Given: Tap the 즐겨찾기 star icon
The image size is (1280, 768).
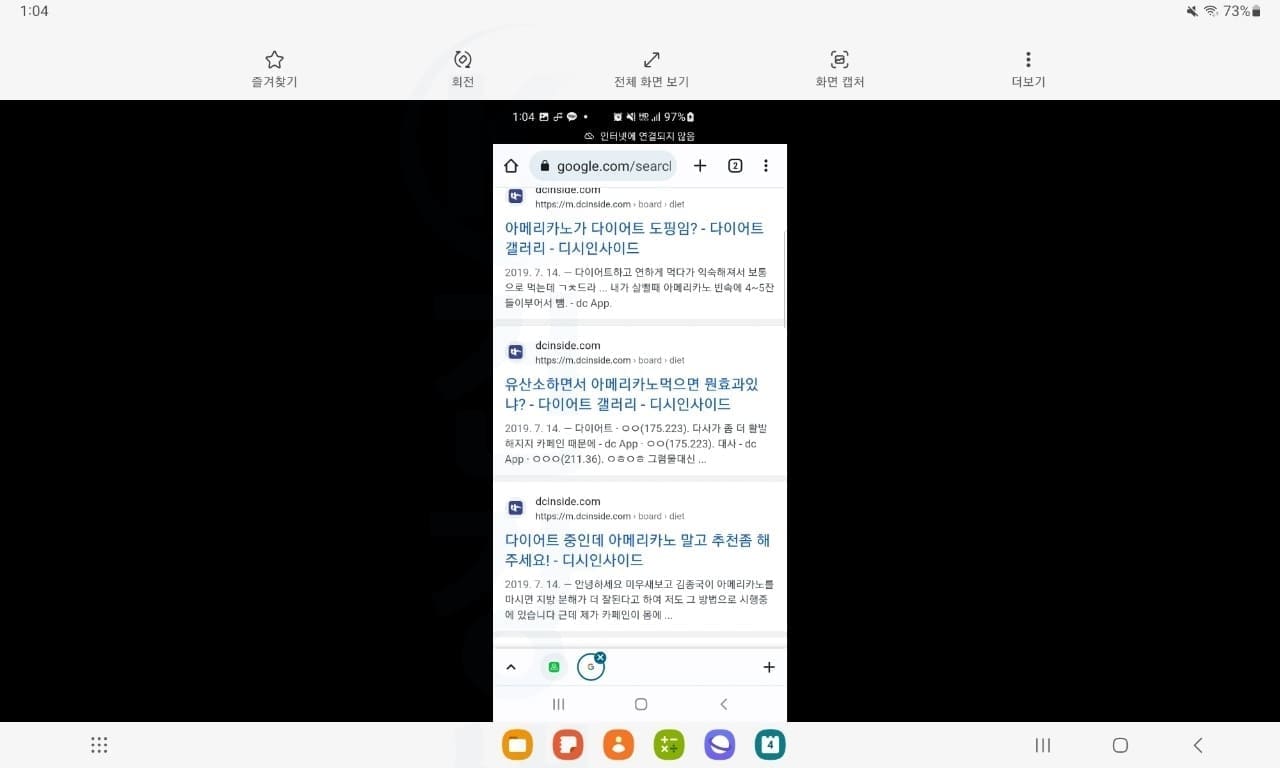Looking at the screenshot, I should click(274, 60).
